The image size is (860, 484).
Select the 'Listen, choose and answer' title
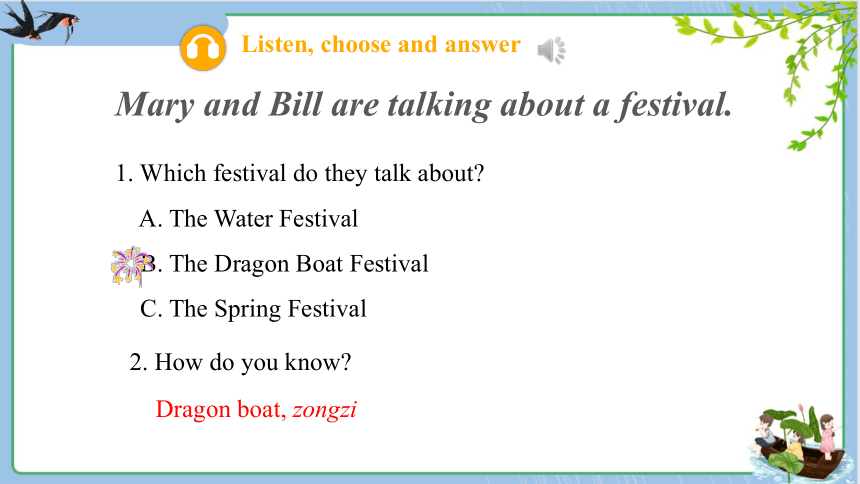click(381, 44)
